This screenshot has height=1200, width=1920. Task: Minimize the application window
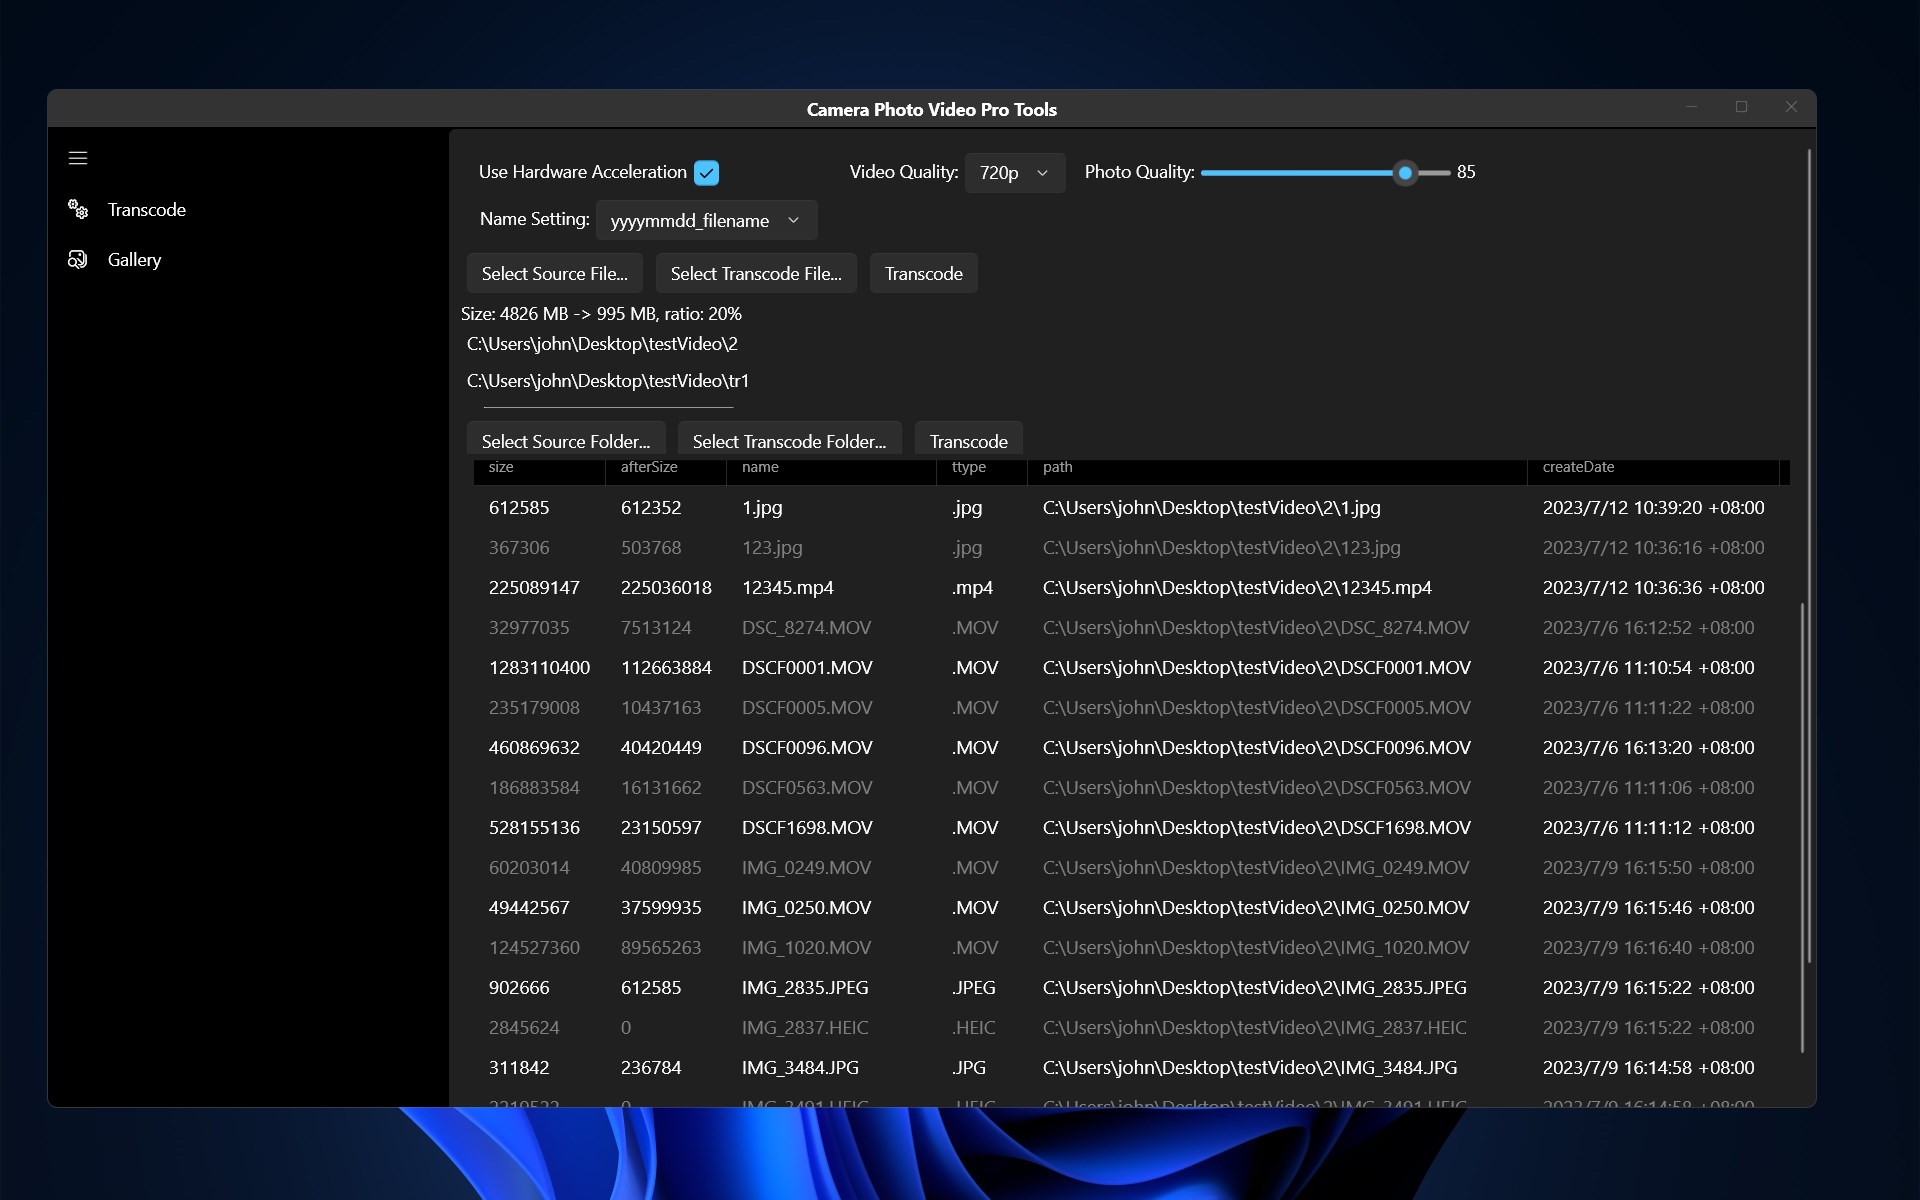coord(1691,107)
